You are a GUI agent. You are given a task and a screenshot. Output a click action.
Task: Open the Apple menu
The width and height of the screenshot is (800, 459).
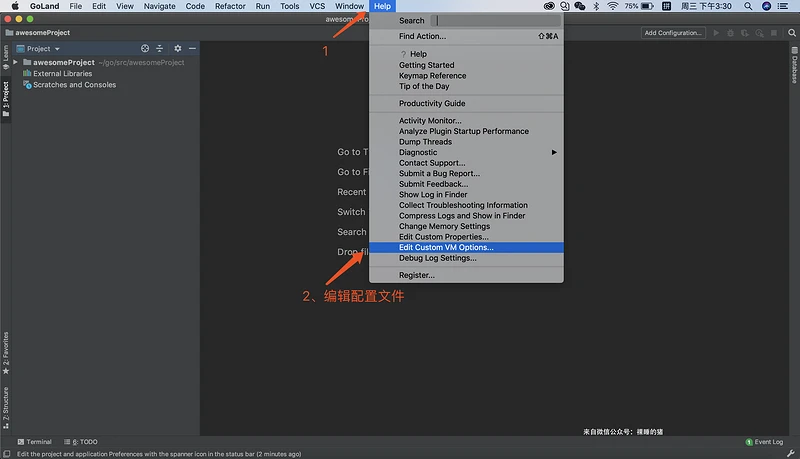coord(15,6)
